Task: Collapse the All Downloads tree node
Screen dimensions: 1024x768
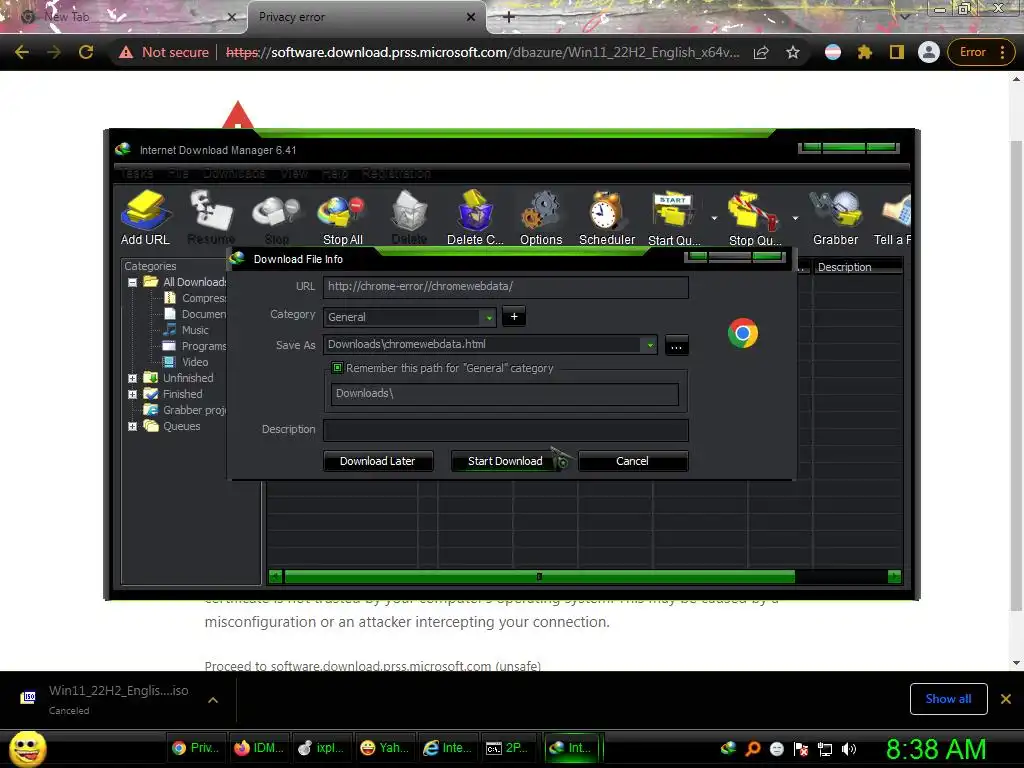Action: pos(133,282)
